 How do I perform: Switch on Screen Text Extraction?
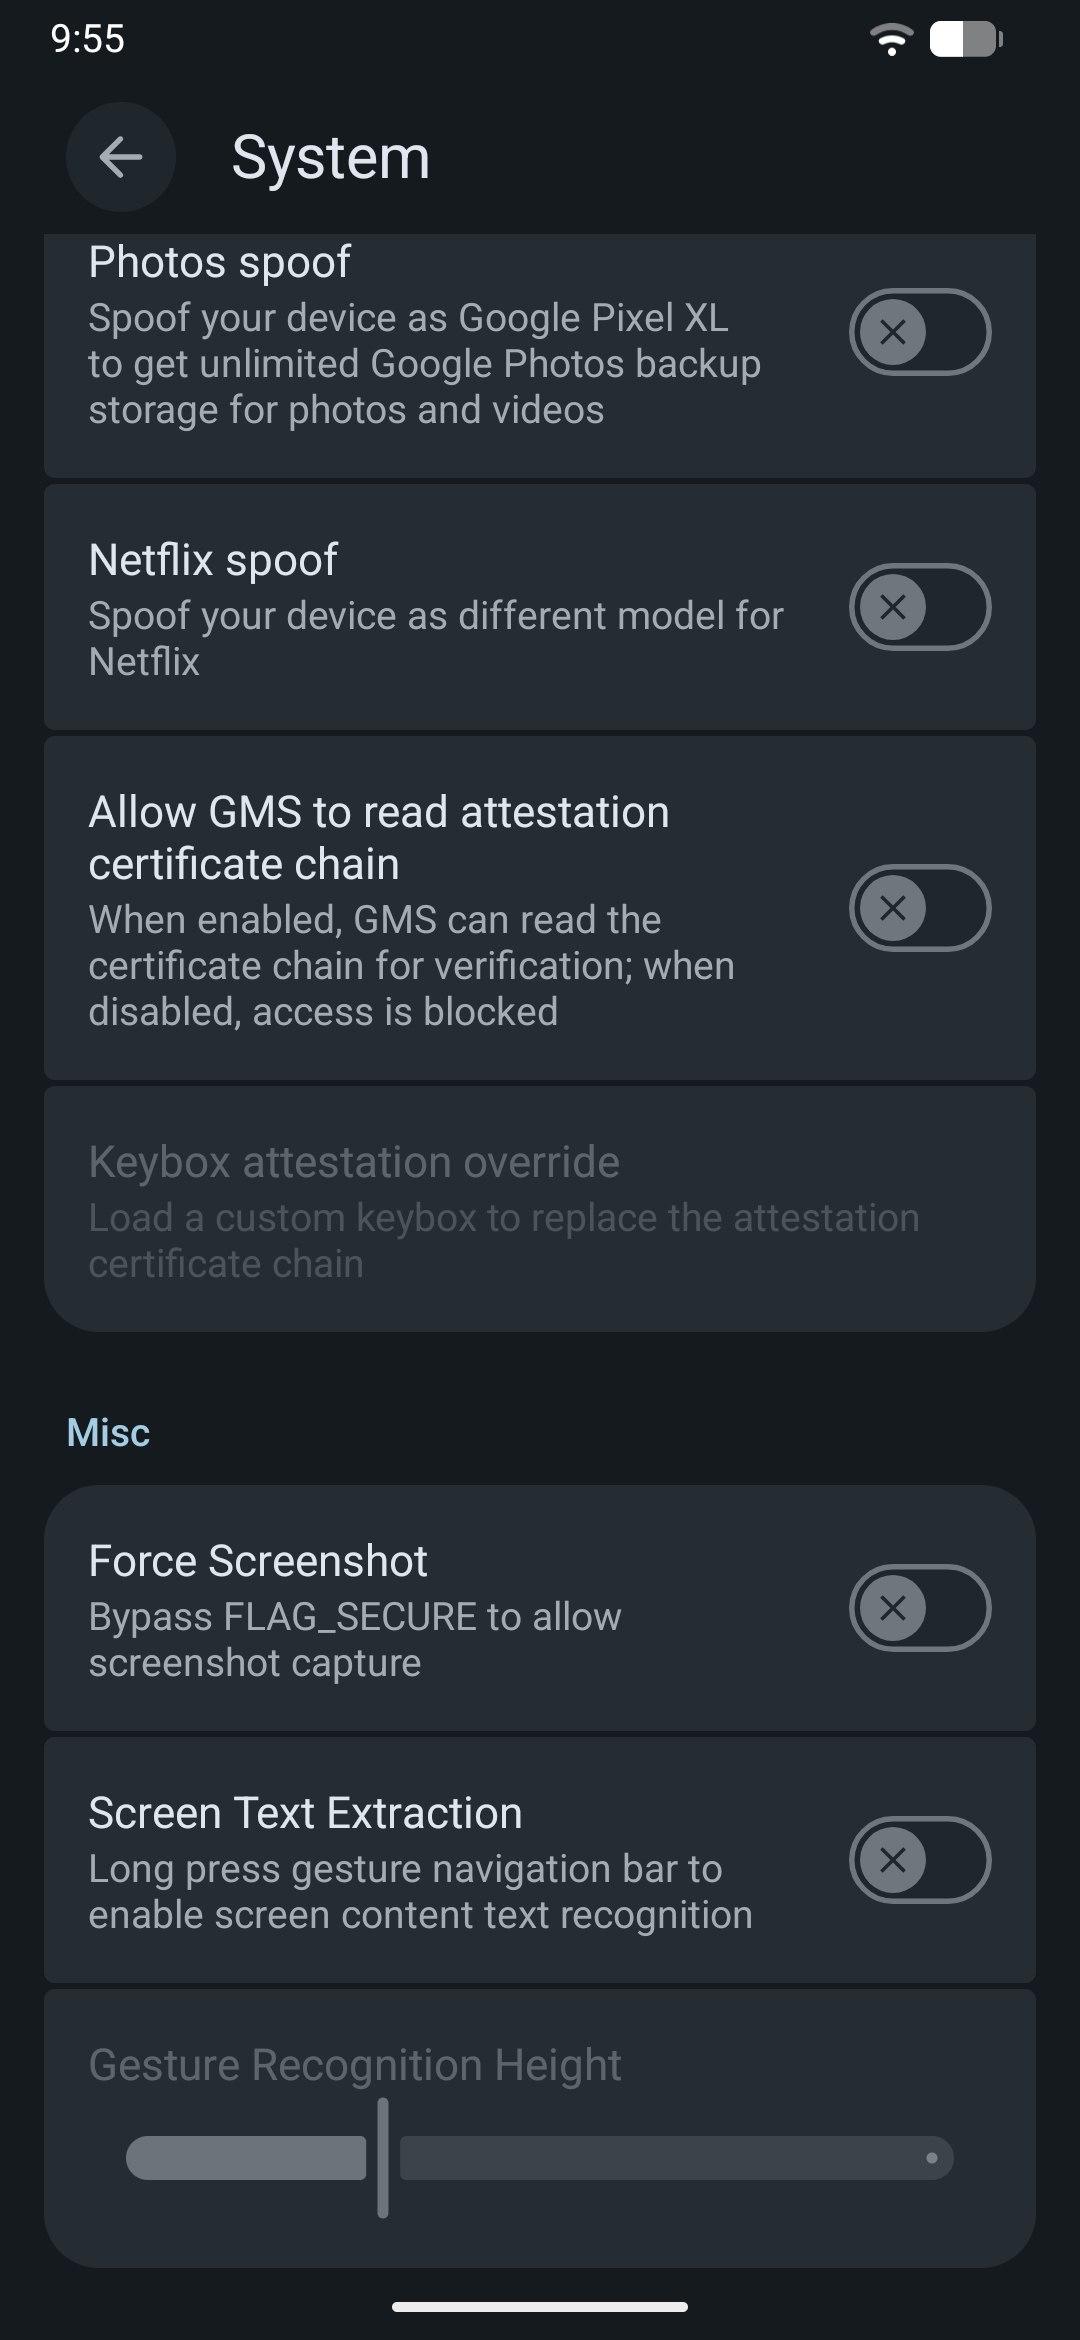[919, 1860]
